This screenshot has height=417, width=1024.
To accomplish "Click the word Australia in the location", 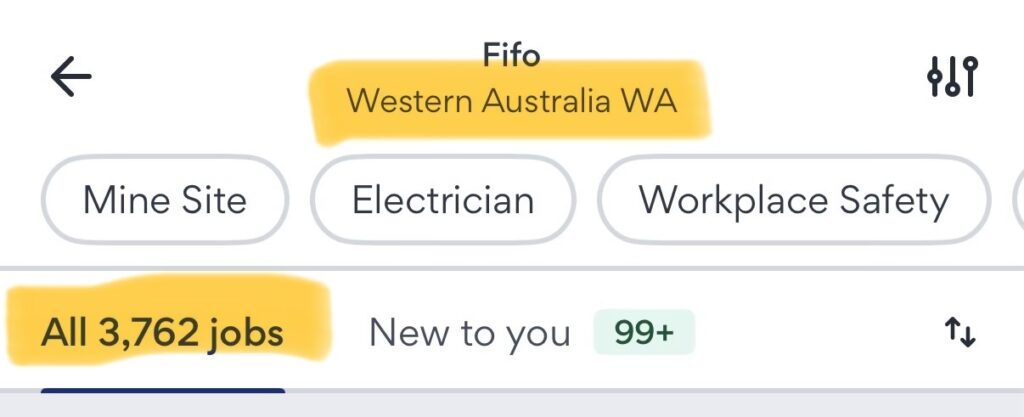I will [546, 101].
